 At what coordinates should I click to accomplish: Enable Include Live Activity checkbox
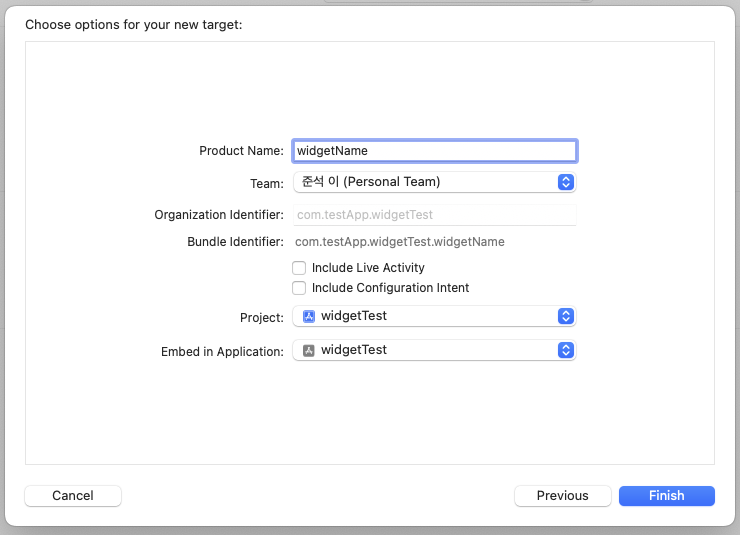[299, 268]
